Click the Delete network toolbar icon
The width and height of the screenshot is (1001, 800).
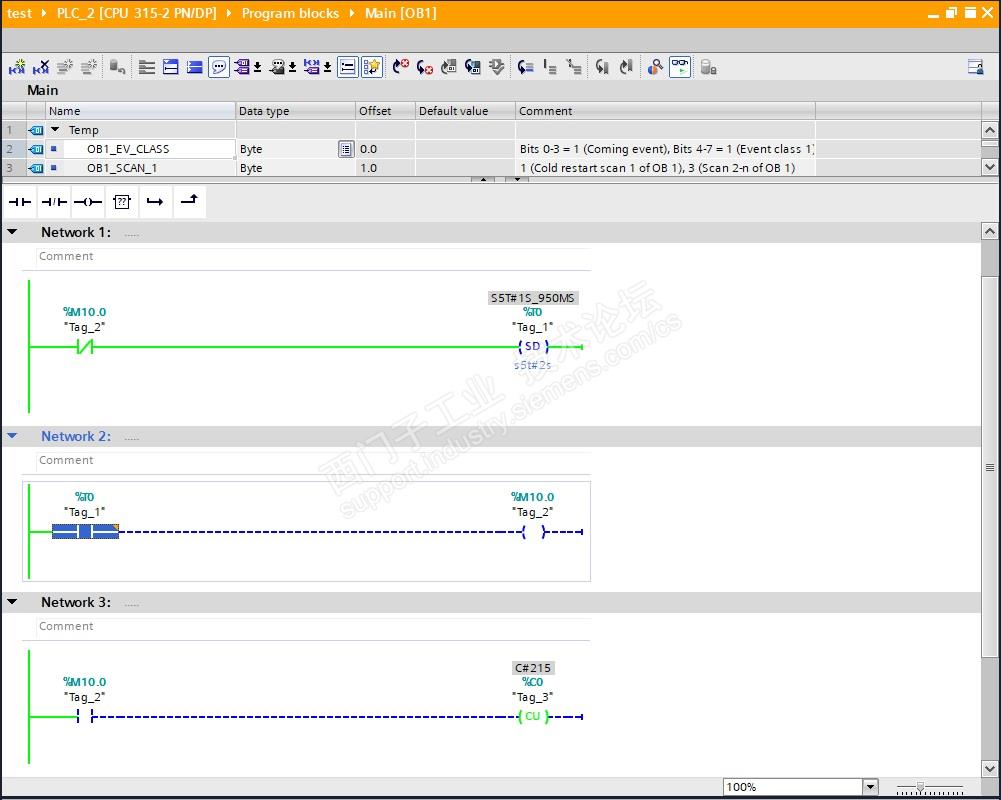click(x=41, y=67)
